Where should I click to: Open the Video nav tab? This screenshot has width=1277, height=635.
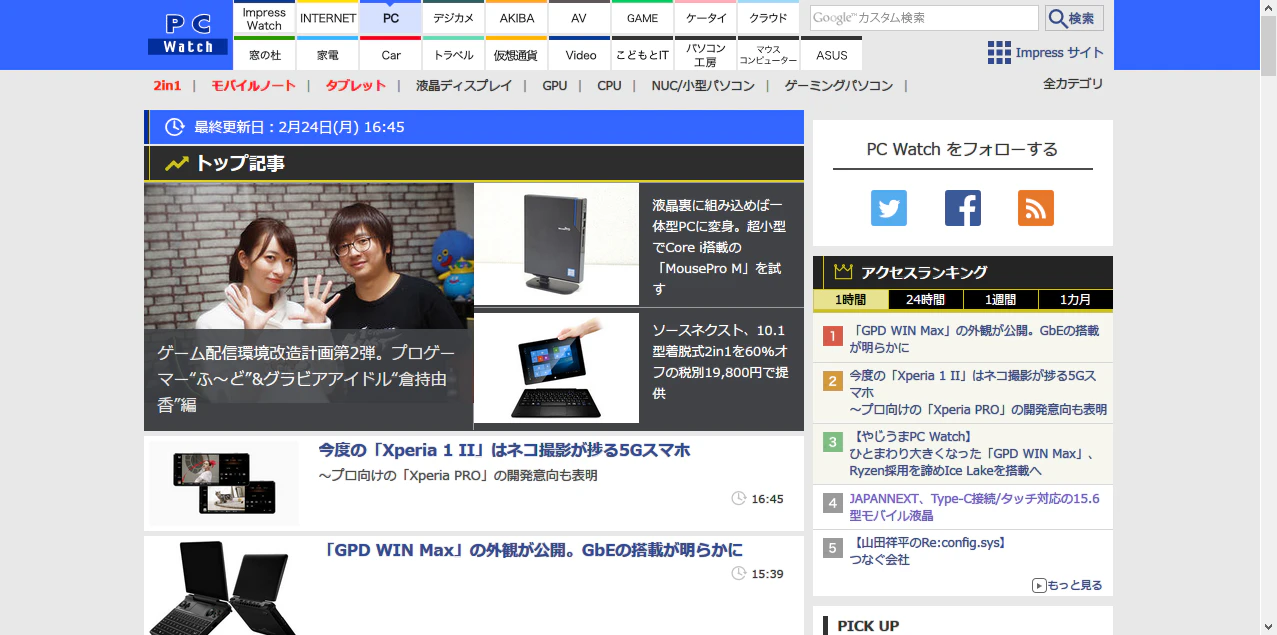point(579,54)
